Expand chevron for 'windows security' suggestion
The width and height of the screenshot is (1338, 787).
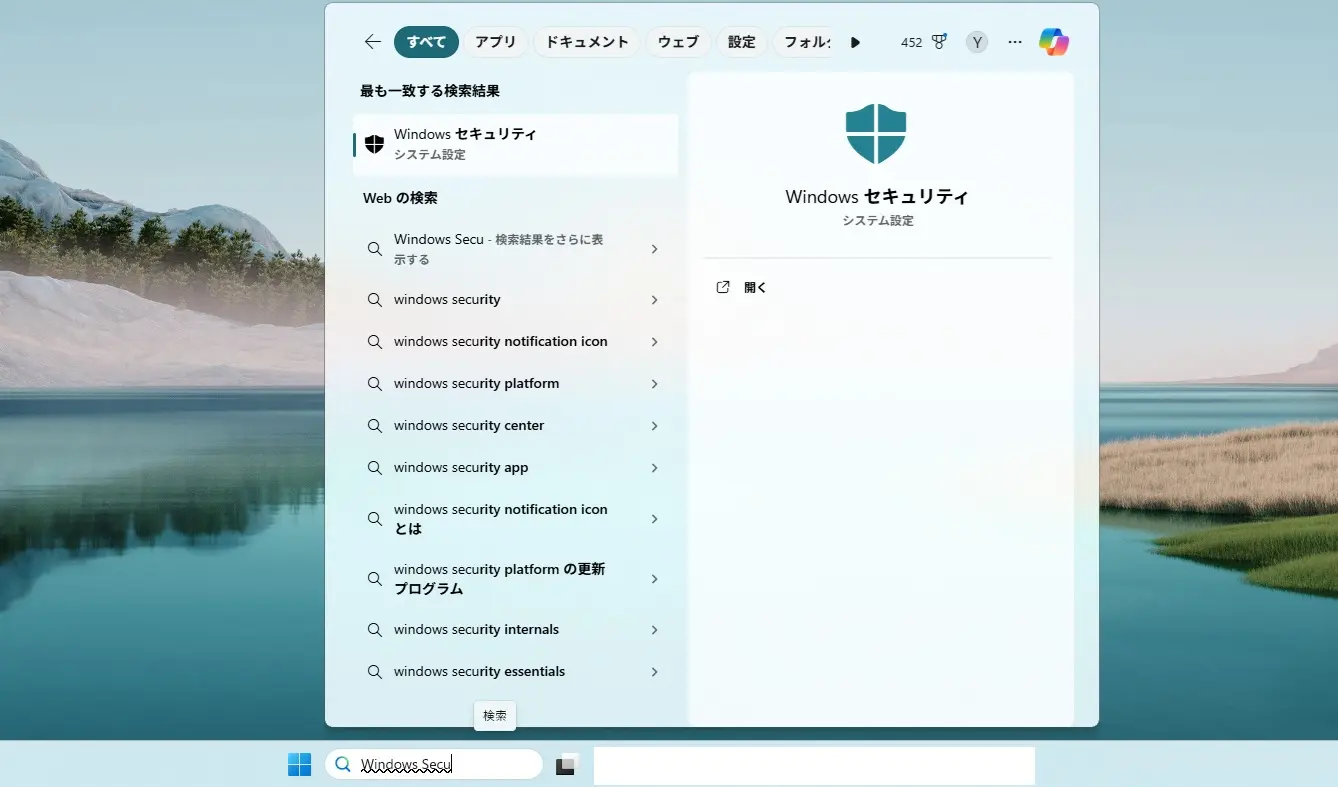[655, 300]
